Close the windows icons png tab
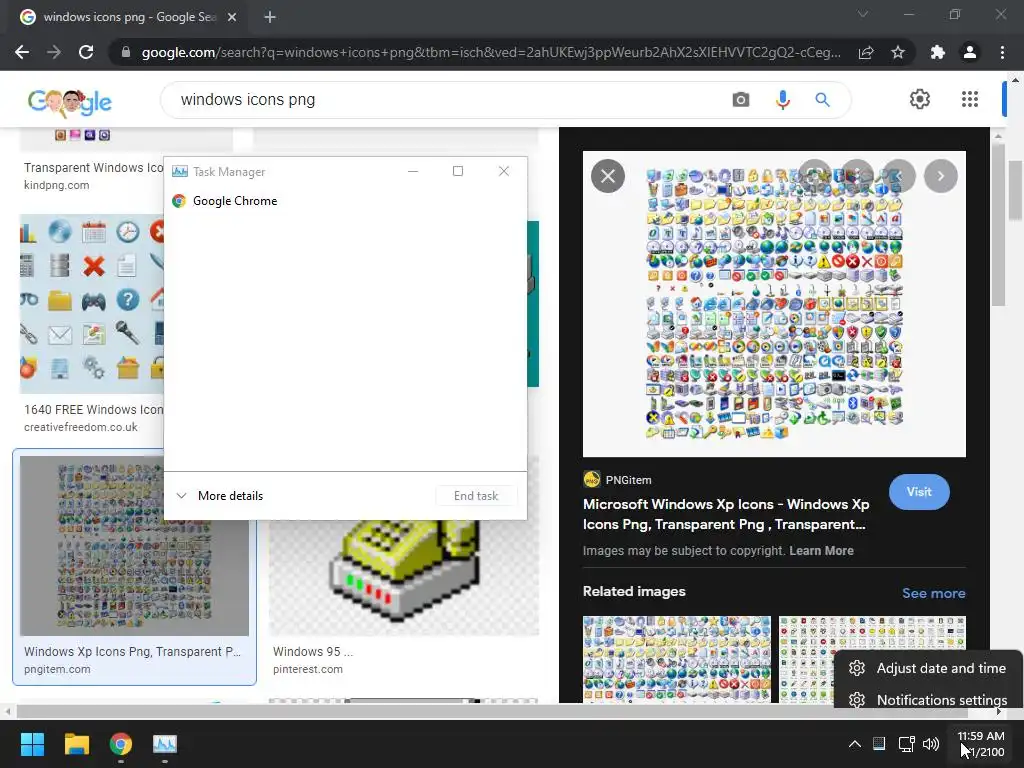The image size is (1024, 768). tap(232, 17)
